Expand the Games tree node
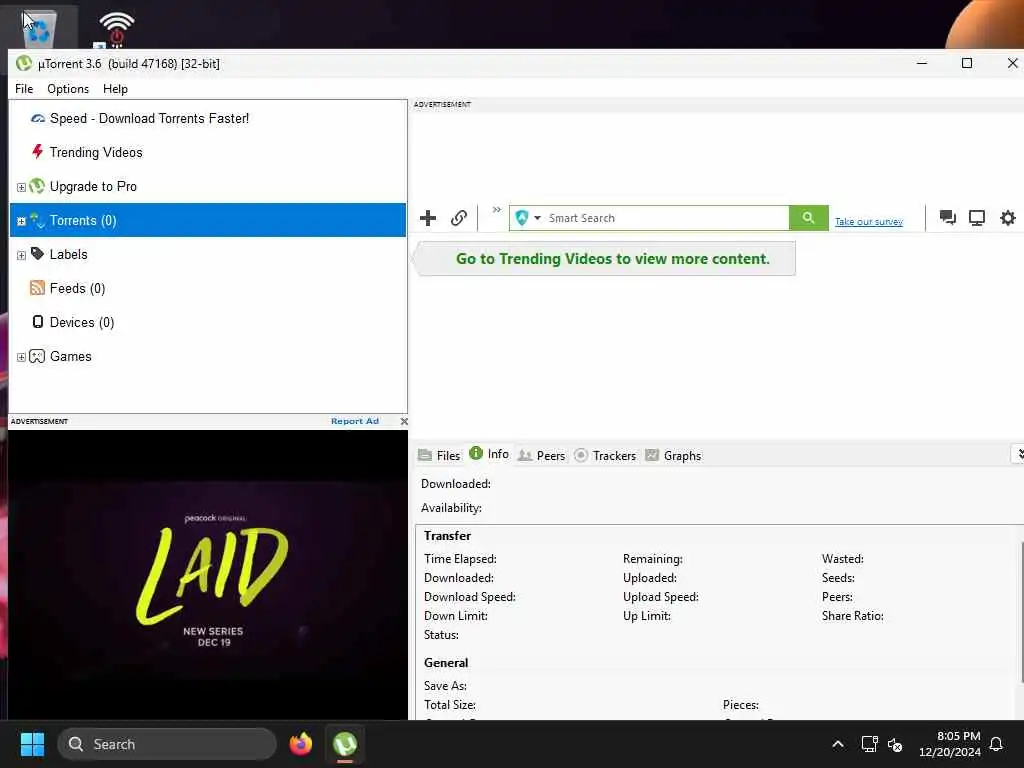Image resolution: width=1024 pixels, height=768 pixels. (21, 357)
